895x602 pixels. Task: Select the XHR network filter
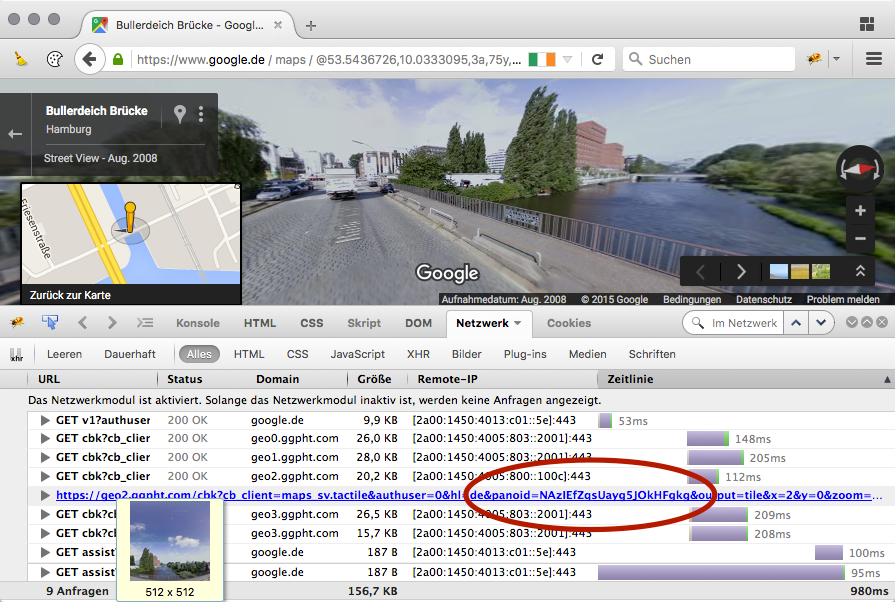click(418, 354)
